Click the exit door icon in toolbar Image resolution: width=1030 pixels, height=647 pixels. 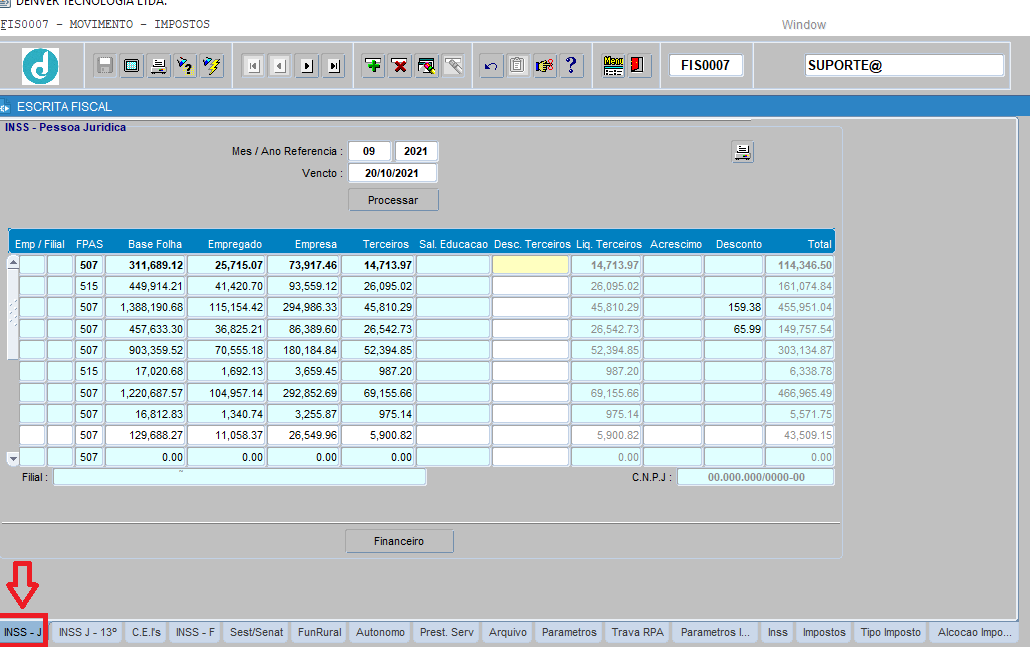[639, 66]
